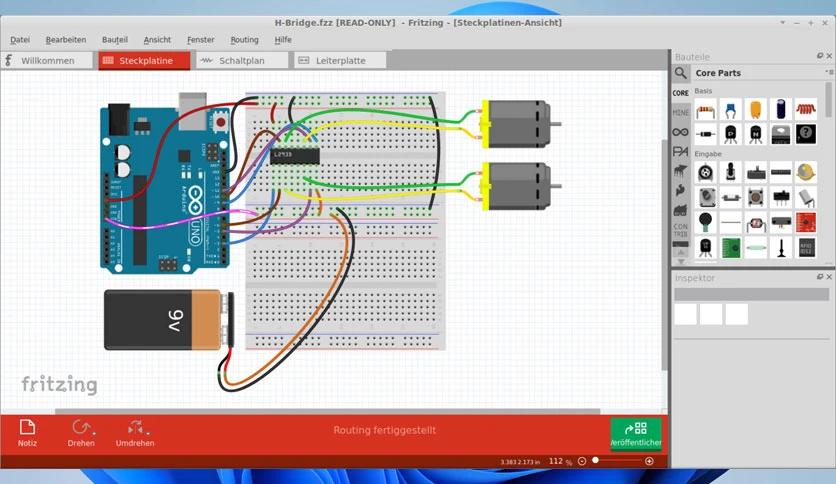836x484 pixels.
Task: Select the RFID module part
Action: (806, 248)
